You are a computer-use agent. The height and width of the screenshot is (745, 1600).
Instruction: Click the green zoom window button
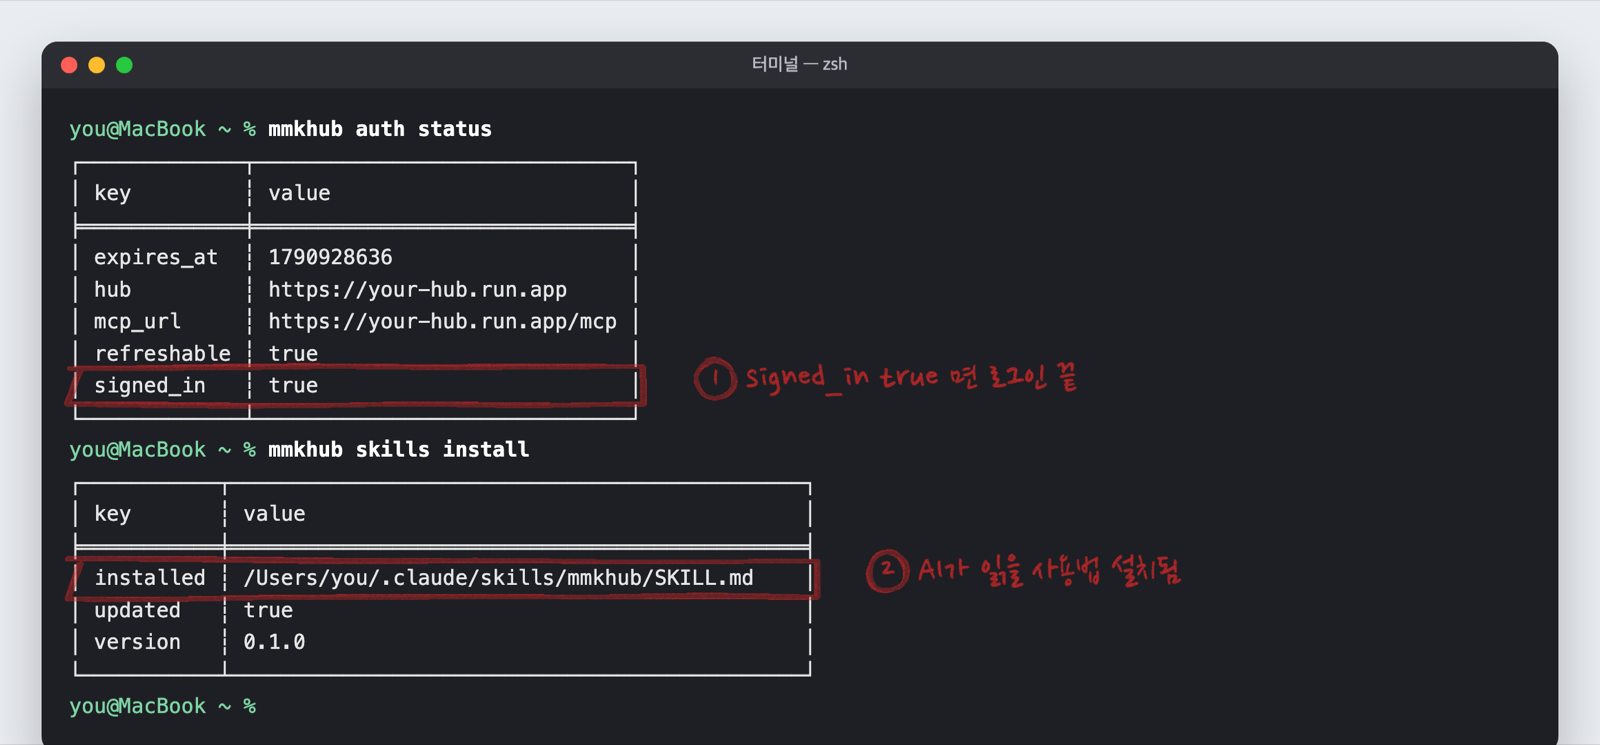pyautogui.click(x=124, y=65)
